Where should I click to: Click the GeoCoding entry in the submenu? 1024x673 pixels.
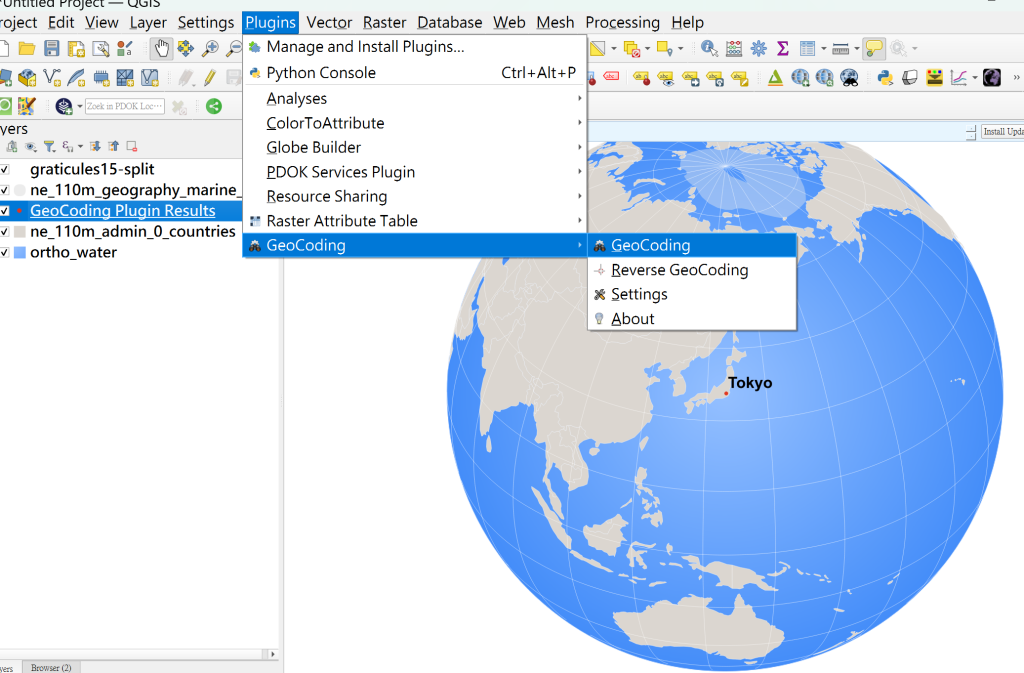tap(692, 245)
